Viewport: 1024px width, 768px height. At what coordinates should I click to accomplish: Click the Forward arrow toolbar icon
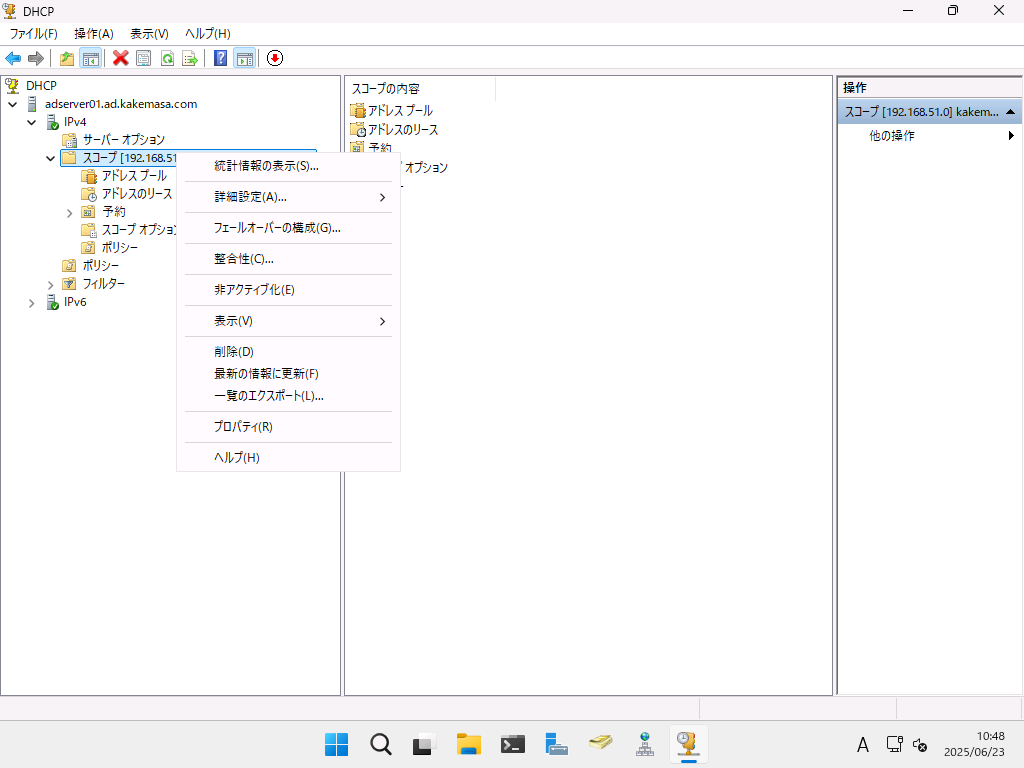click(36, 58)
